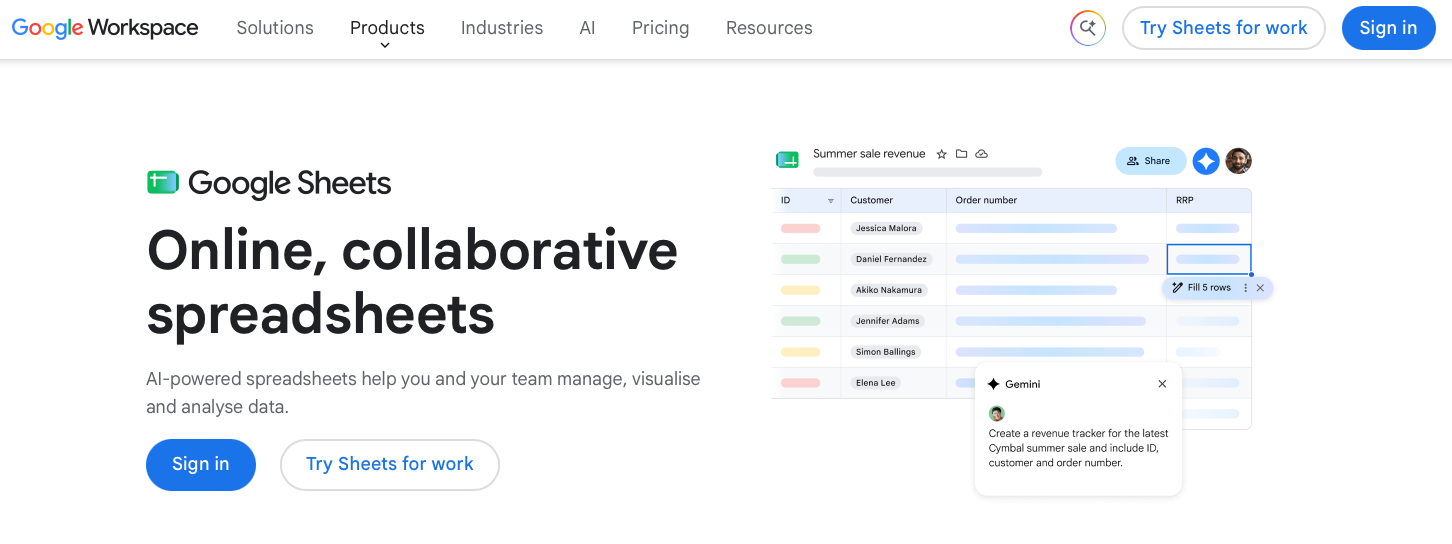The height and width of the screenshot is (544, 1452).
Task: Click the Sign in button in header
Action: (x=1388, y=28)
